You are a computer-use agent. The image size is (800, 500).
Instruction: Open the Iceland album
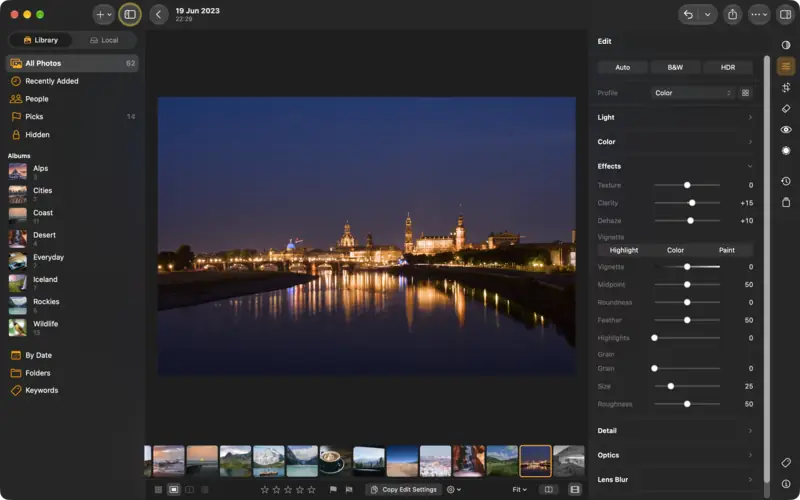72,283
